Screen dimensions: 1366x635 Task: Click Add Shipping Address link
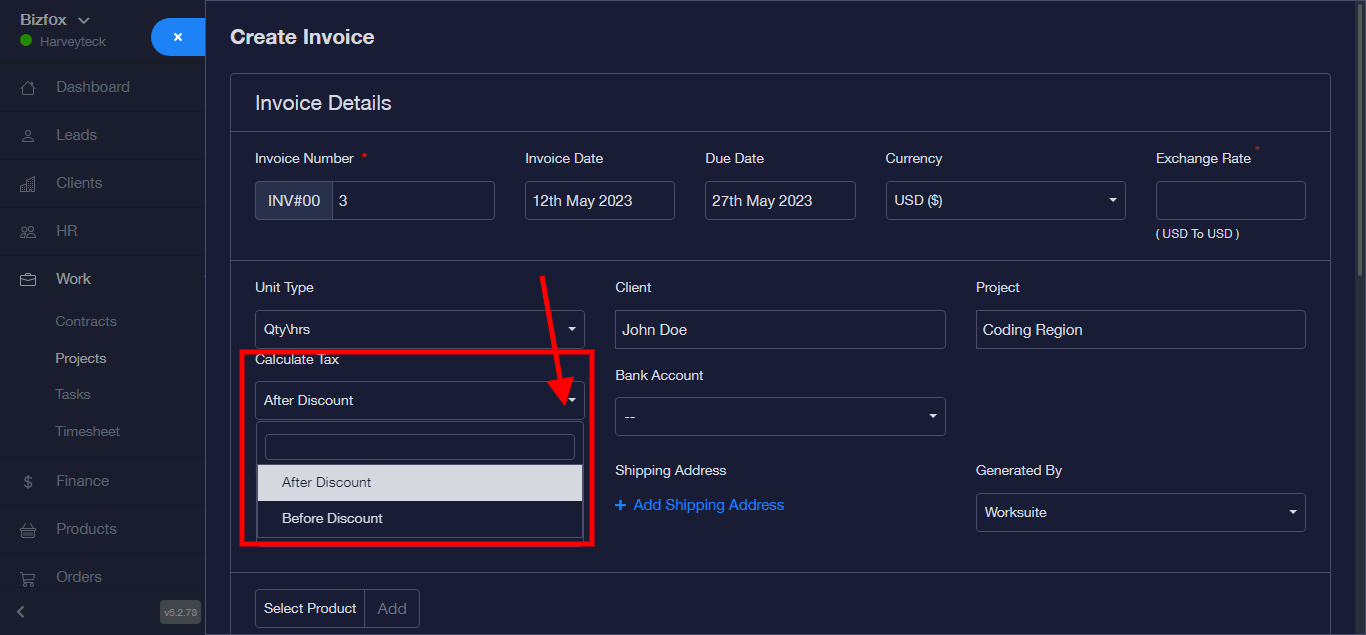pyautogui.click(x=708, y=505)
